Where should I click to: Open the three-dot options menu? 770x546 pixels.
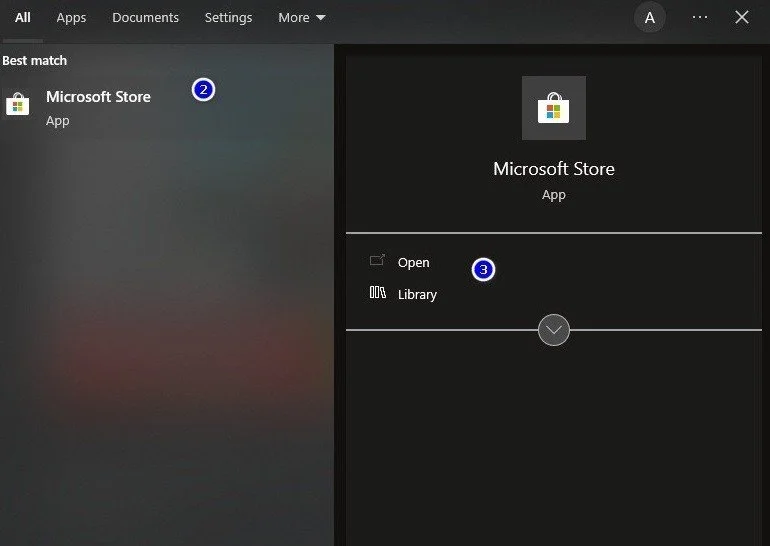tap(700, 17)
